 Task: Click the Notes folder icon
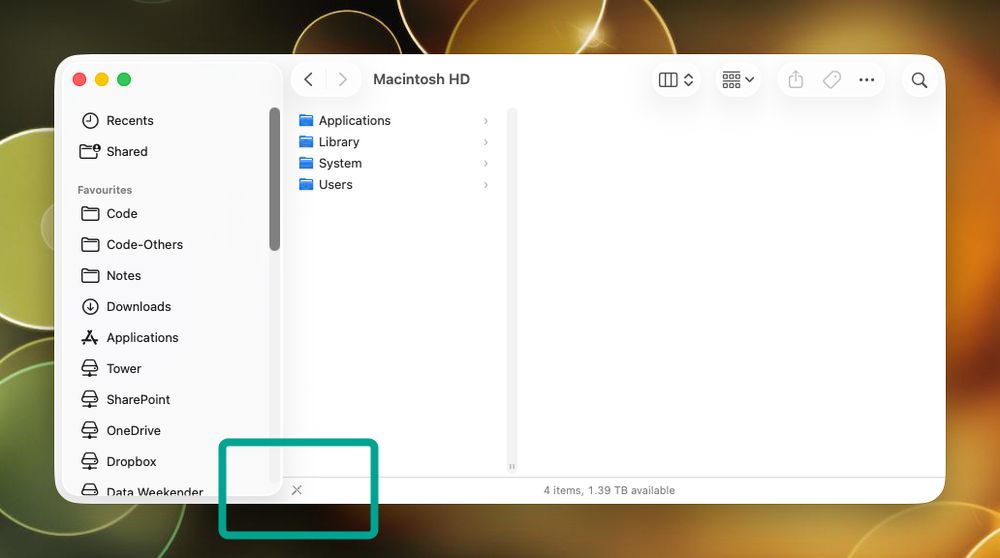(x=90, y=275)
